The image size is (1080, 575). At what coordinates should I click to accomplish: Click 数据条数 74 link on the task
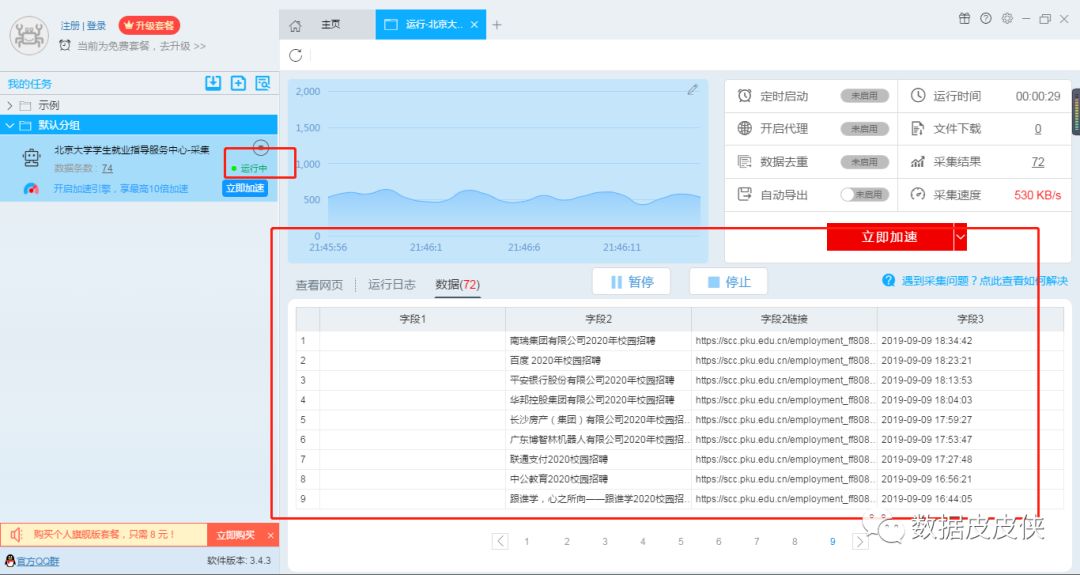[x=107, y=168]
